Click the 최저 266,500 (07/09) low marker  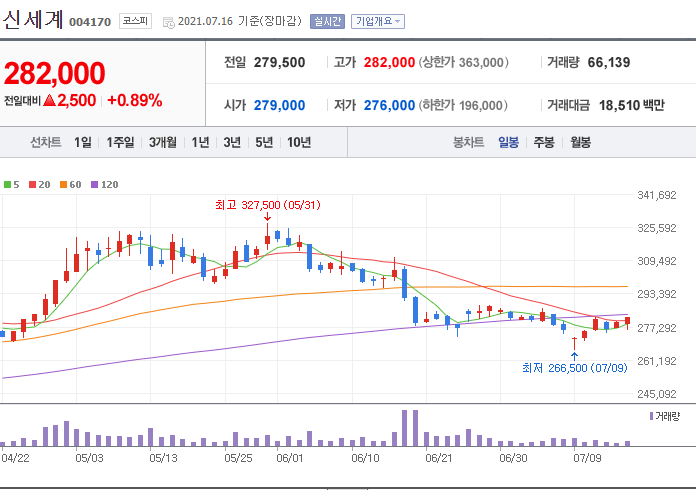coord(575,368)
